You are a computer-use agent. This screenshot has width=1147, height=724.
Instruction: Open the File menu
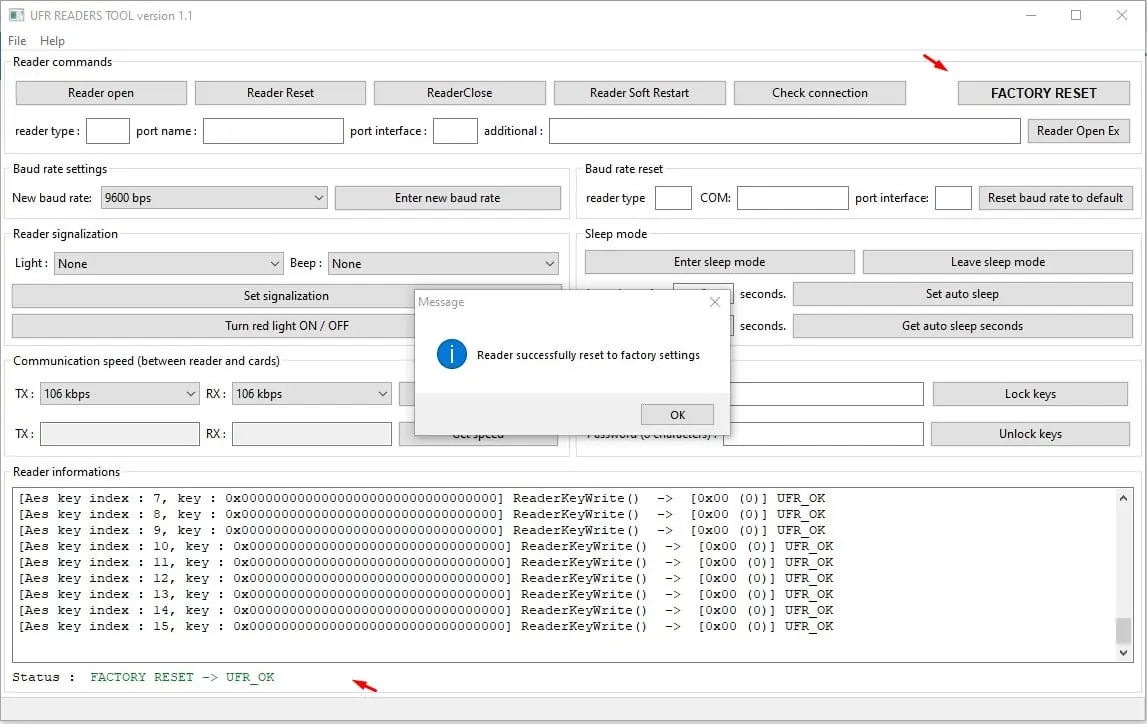[x=17, y=41]
